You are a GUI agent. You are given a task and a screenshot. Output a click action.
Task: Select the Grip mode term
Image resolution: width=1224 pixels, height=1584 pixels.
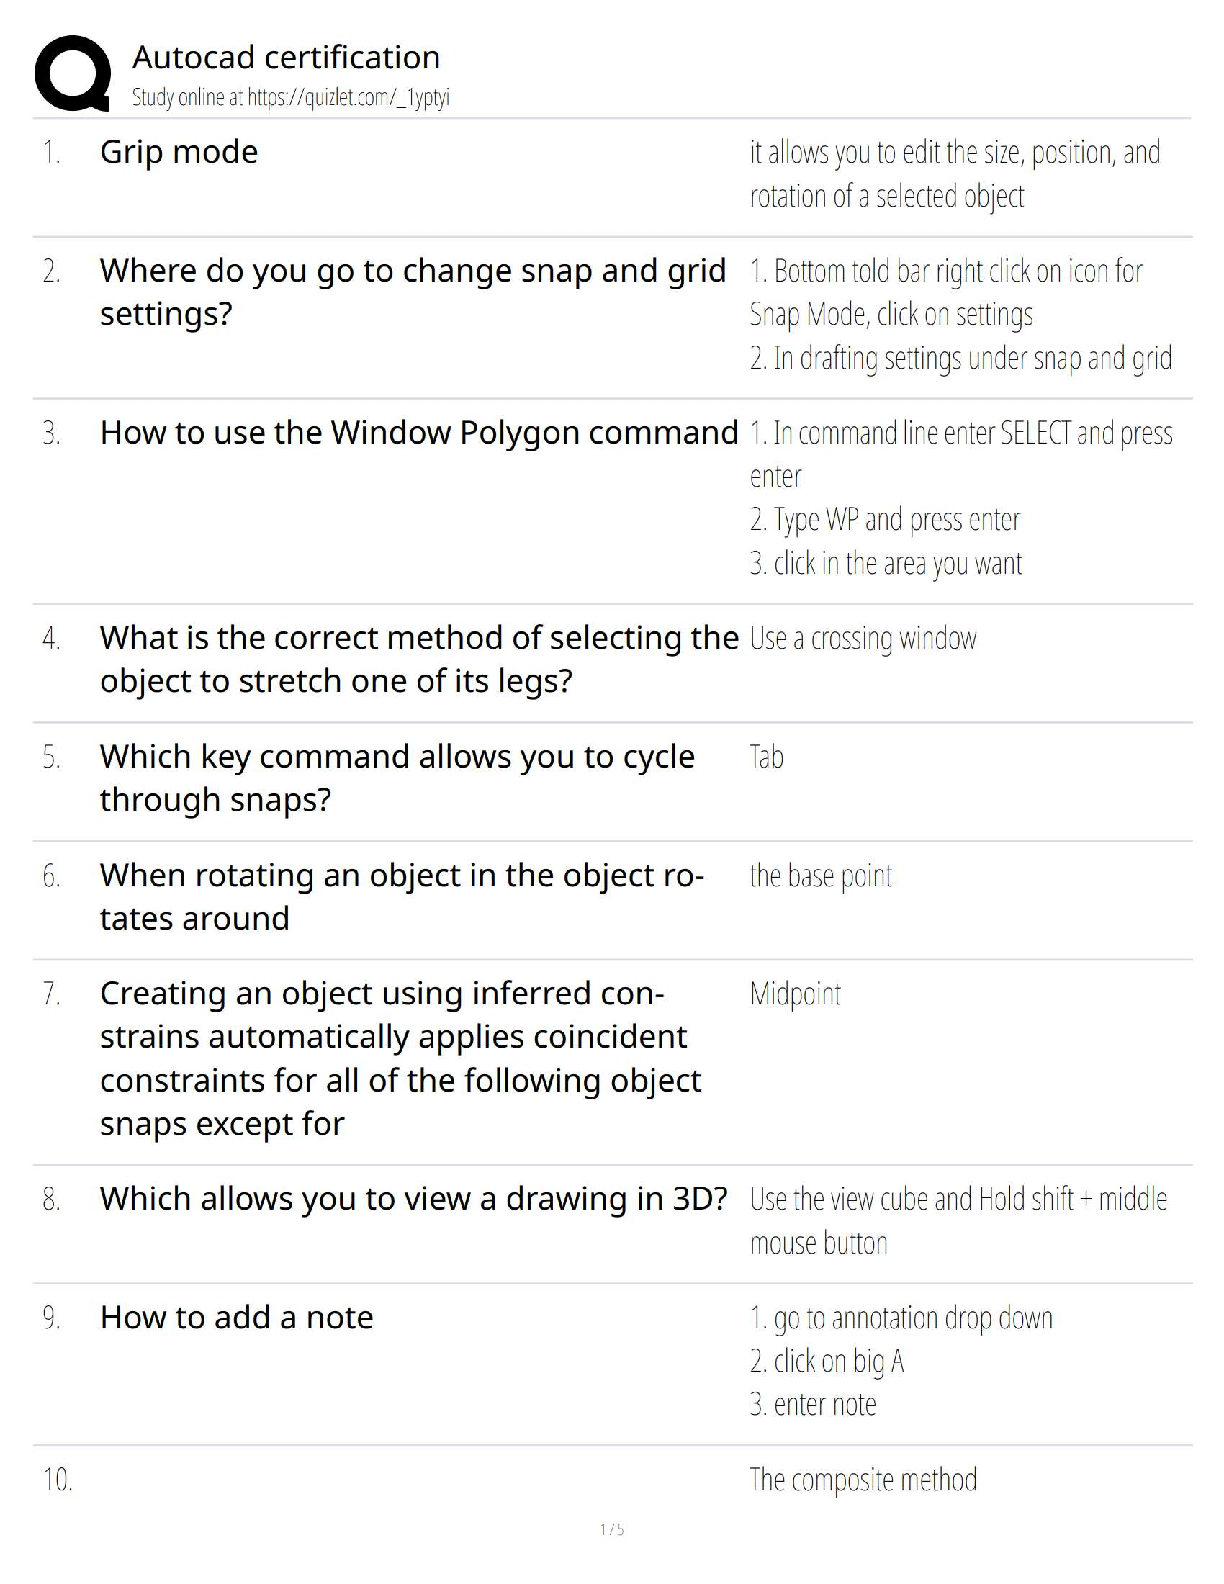pos(179,152)
